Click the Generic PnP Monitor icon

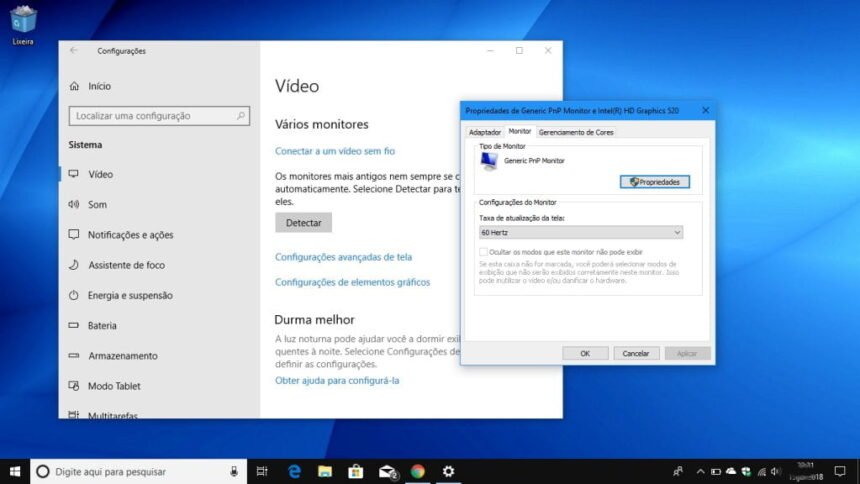pyautogui.click(x=488, y=161)
